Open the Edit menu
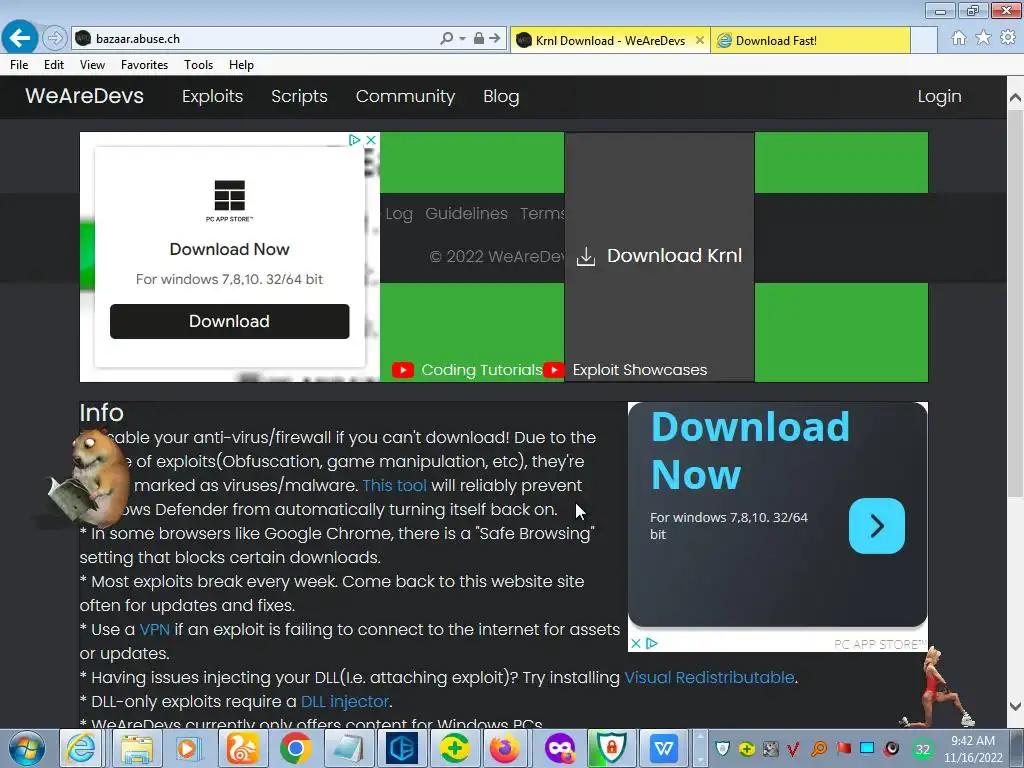Viewport: 1024px width, 768px height. (54, 65)
